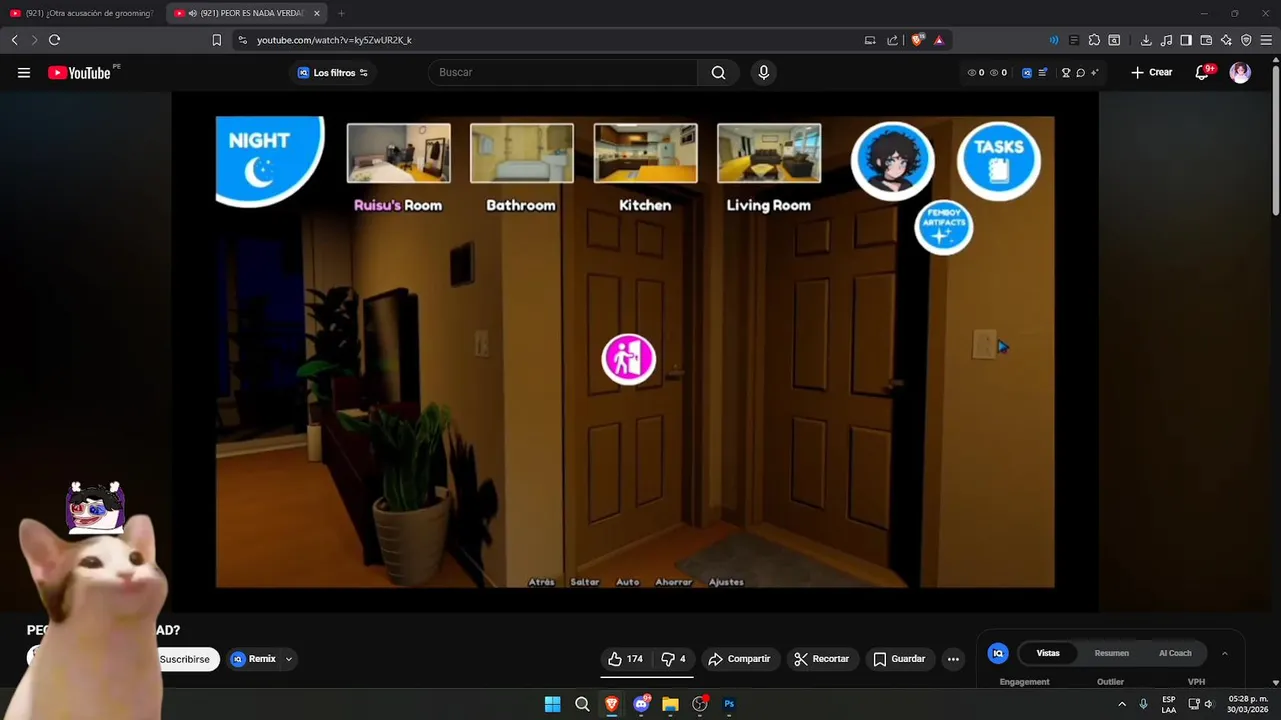This screenshot has height=720, width=1281.
Task: Open more actions three-dots menu
Action: [953, 659]
